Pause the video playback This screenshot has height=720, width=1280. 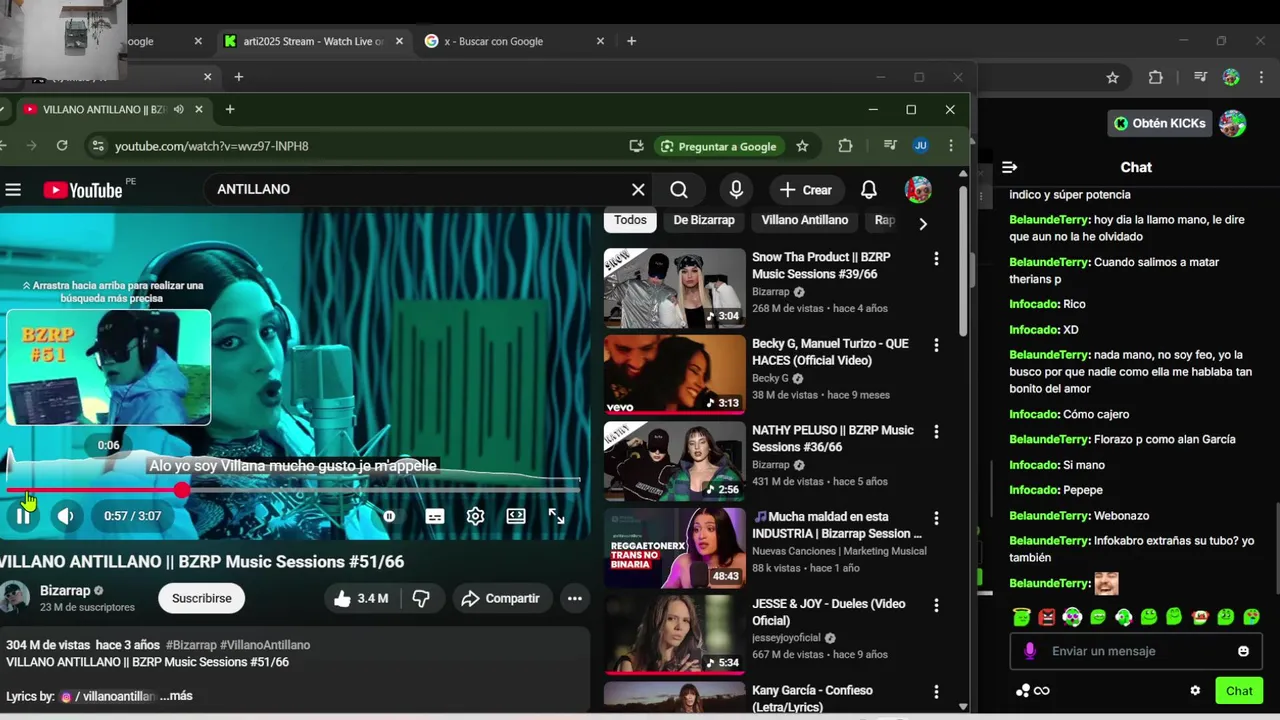[x=23, y=516]
